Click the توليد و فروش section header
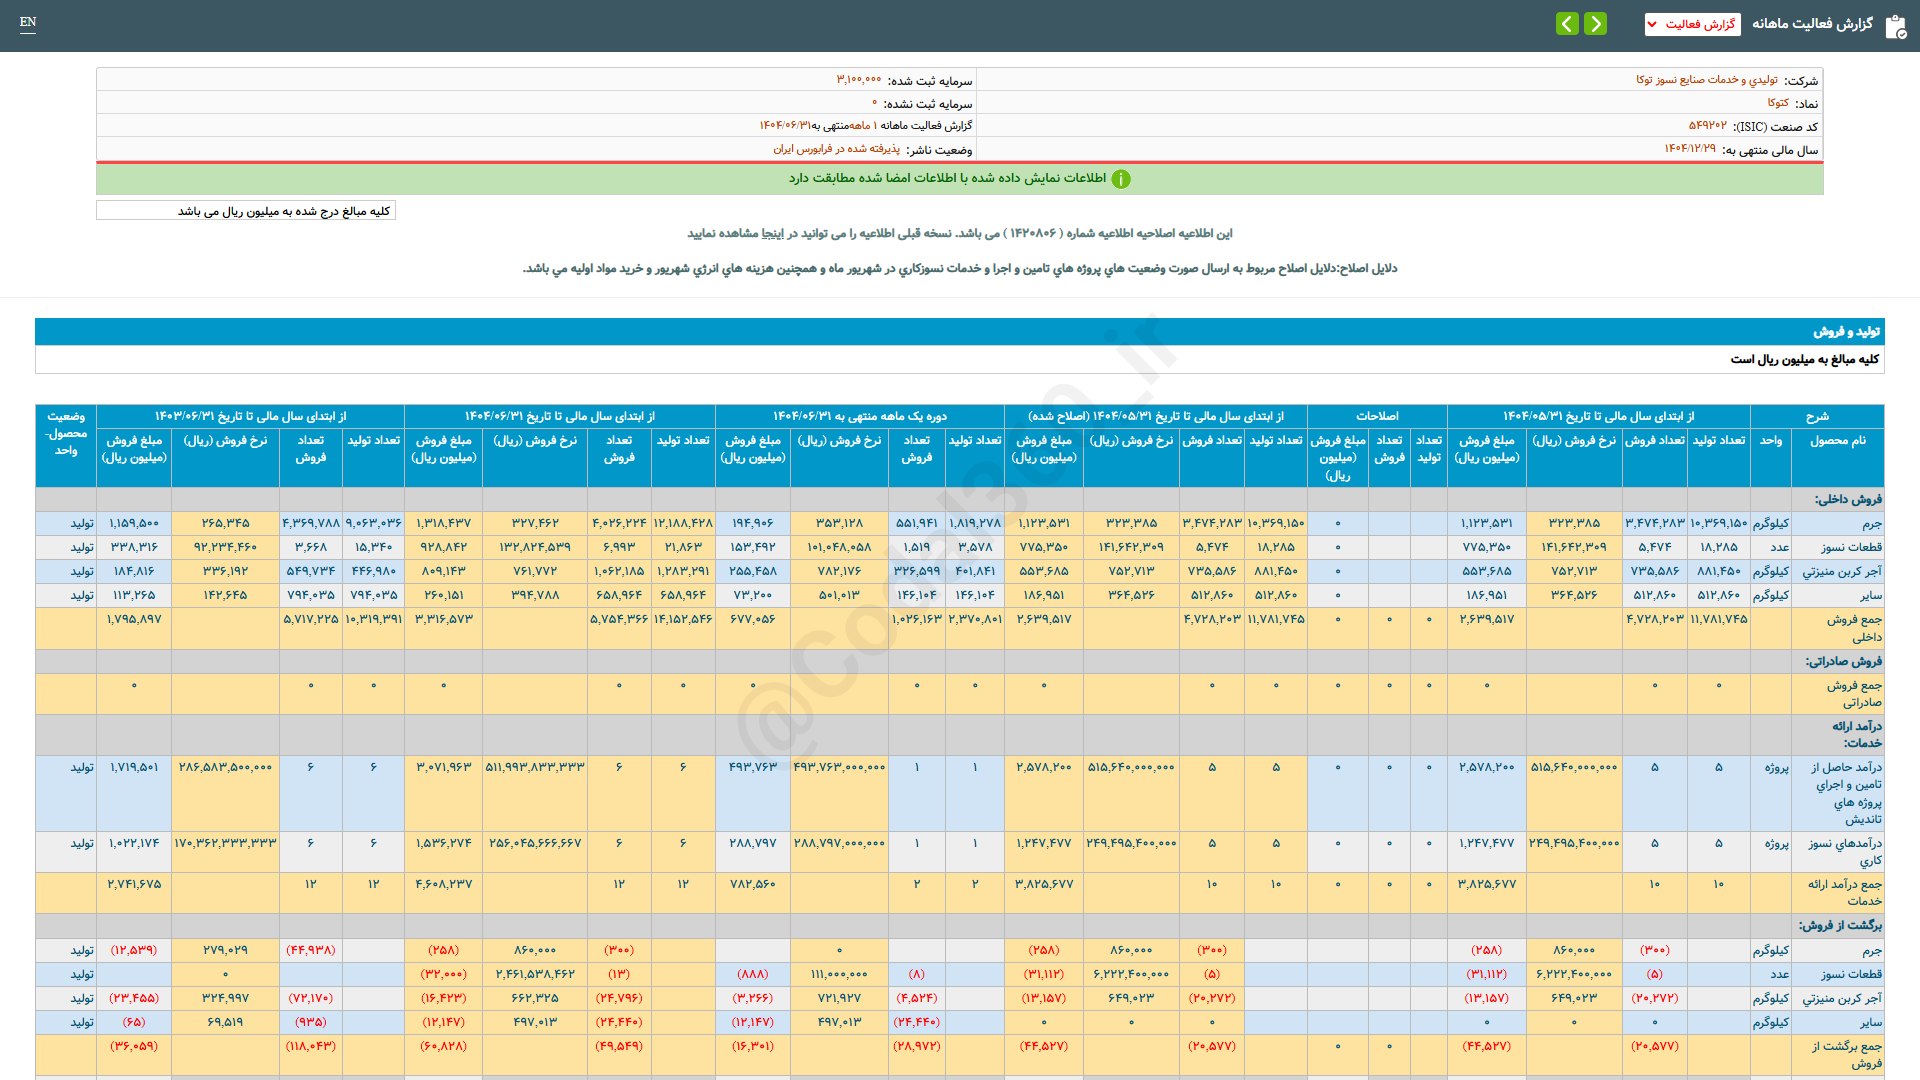The height and width of the screenshot is (1080, 1920). tap(1846, 332)
